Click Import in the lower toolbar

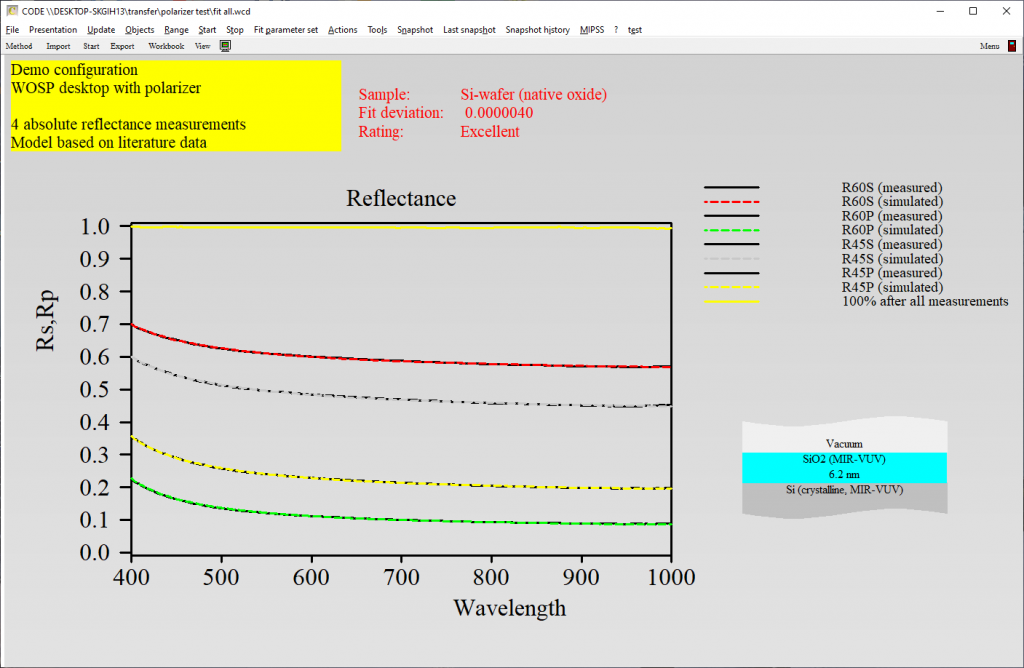pos(58,45)
